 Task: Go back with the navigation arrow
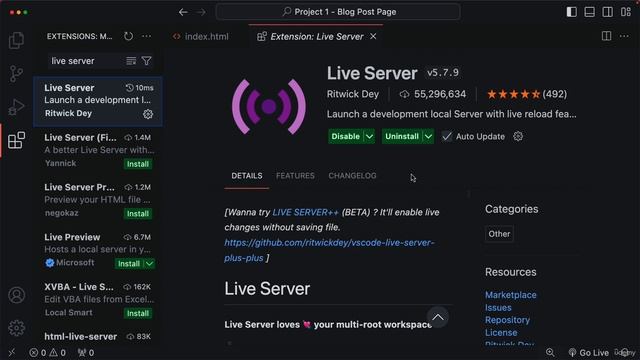183,12
